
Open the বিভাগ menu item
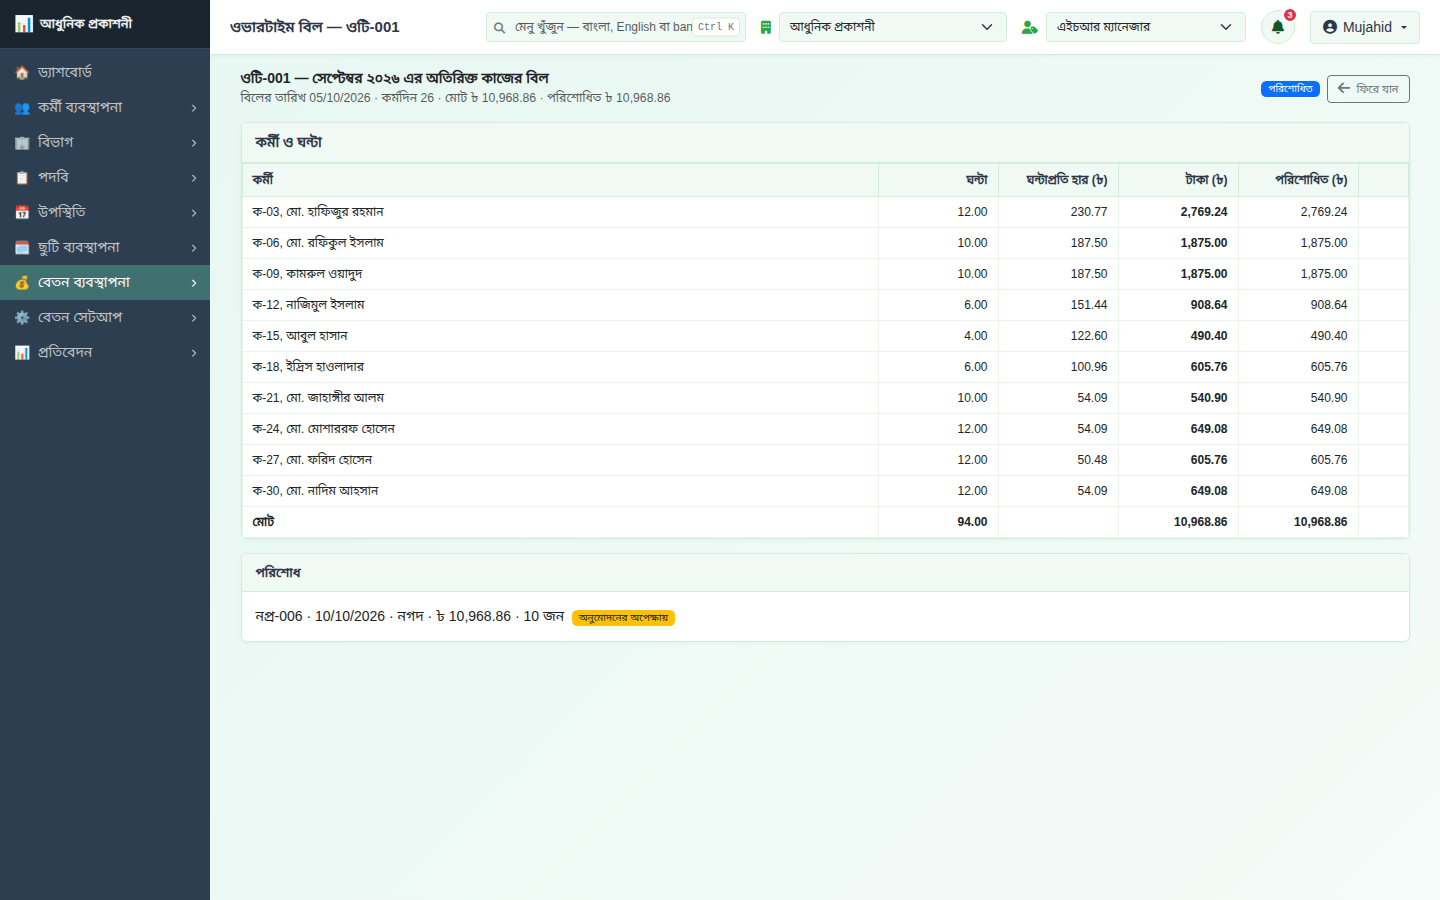click(105, 142)
